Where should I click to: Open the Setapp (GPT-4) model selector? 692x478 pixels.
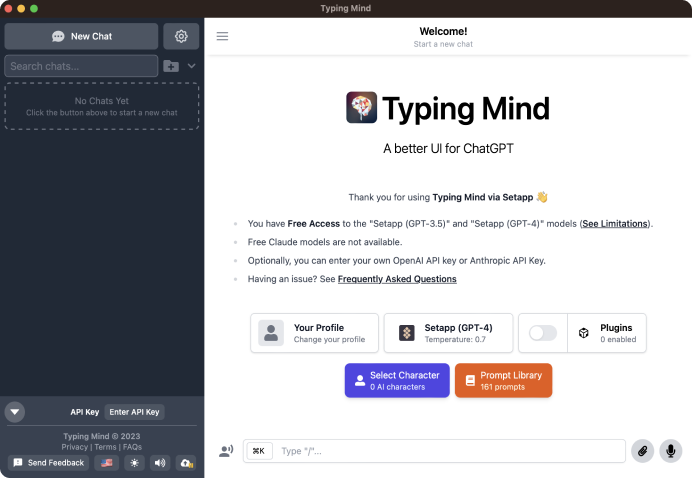pos(448,333)
